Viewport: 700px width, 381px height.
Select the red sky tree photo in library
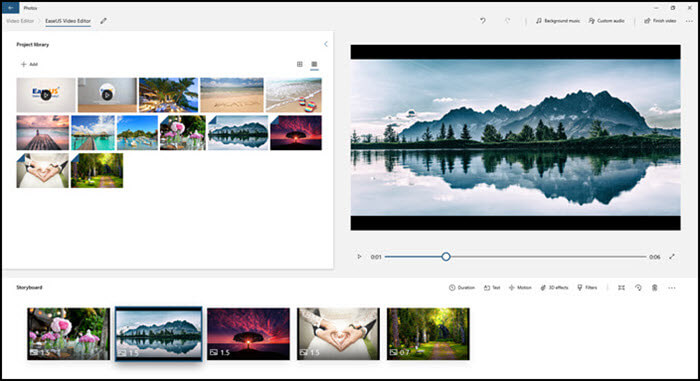pyautogui.click(x=296, y=133)
